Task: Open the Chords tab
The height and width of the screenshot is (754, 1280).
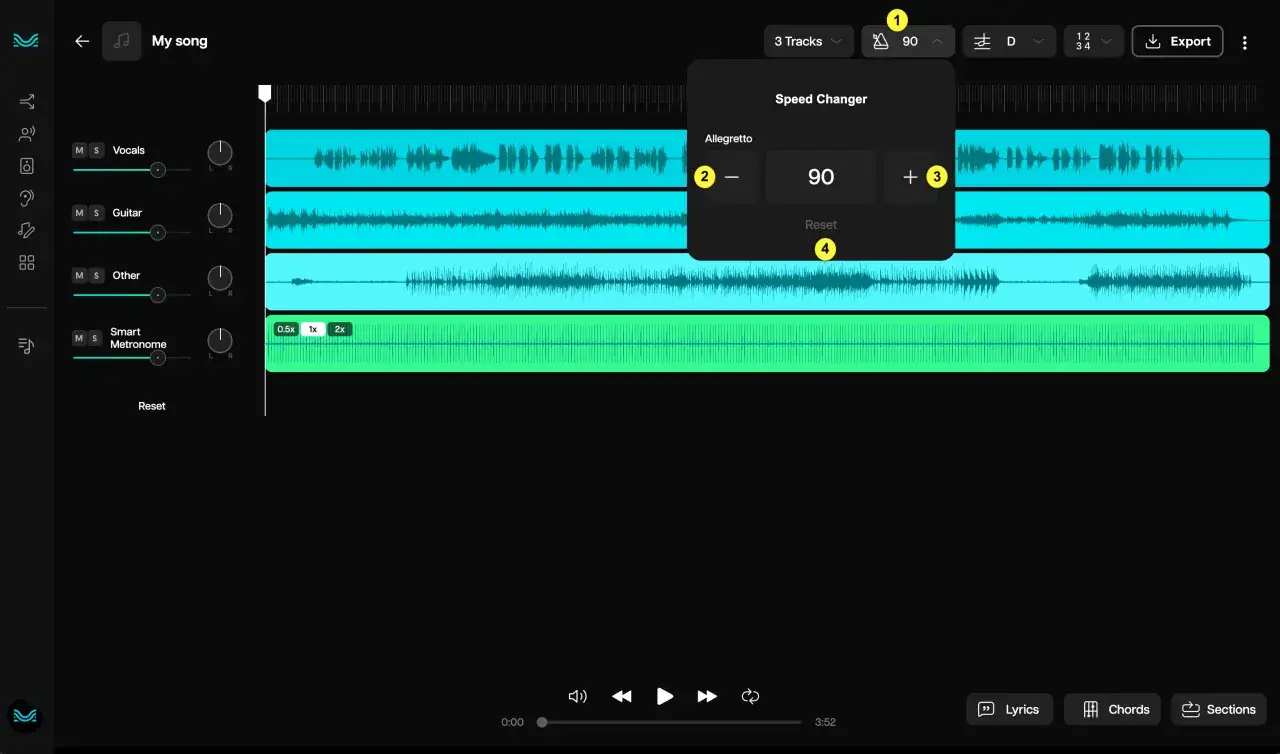Action: (x=1113, y=709)
